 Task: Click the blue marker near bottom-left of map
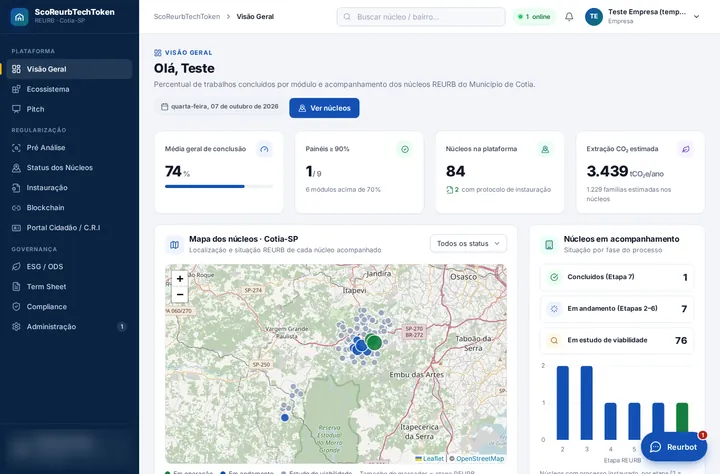[285, 418]
